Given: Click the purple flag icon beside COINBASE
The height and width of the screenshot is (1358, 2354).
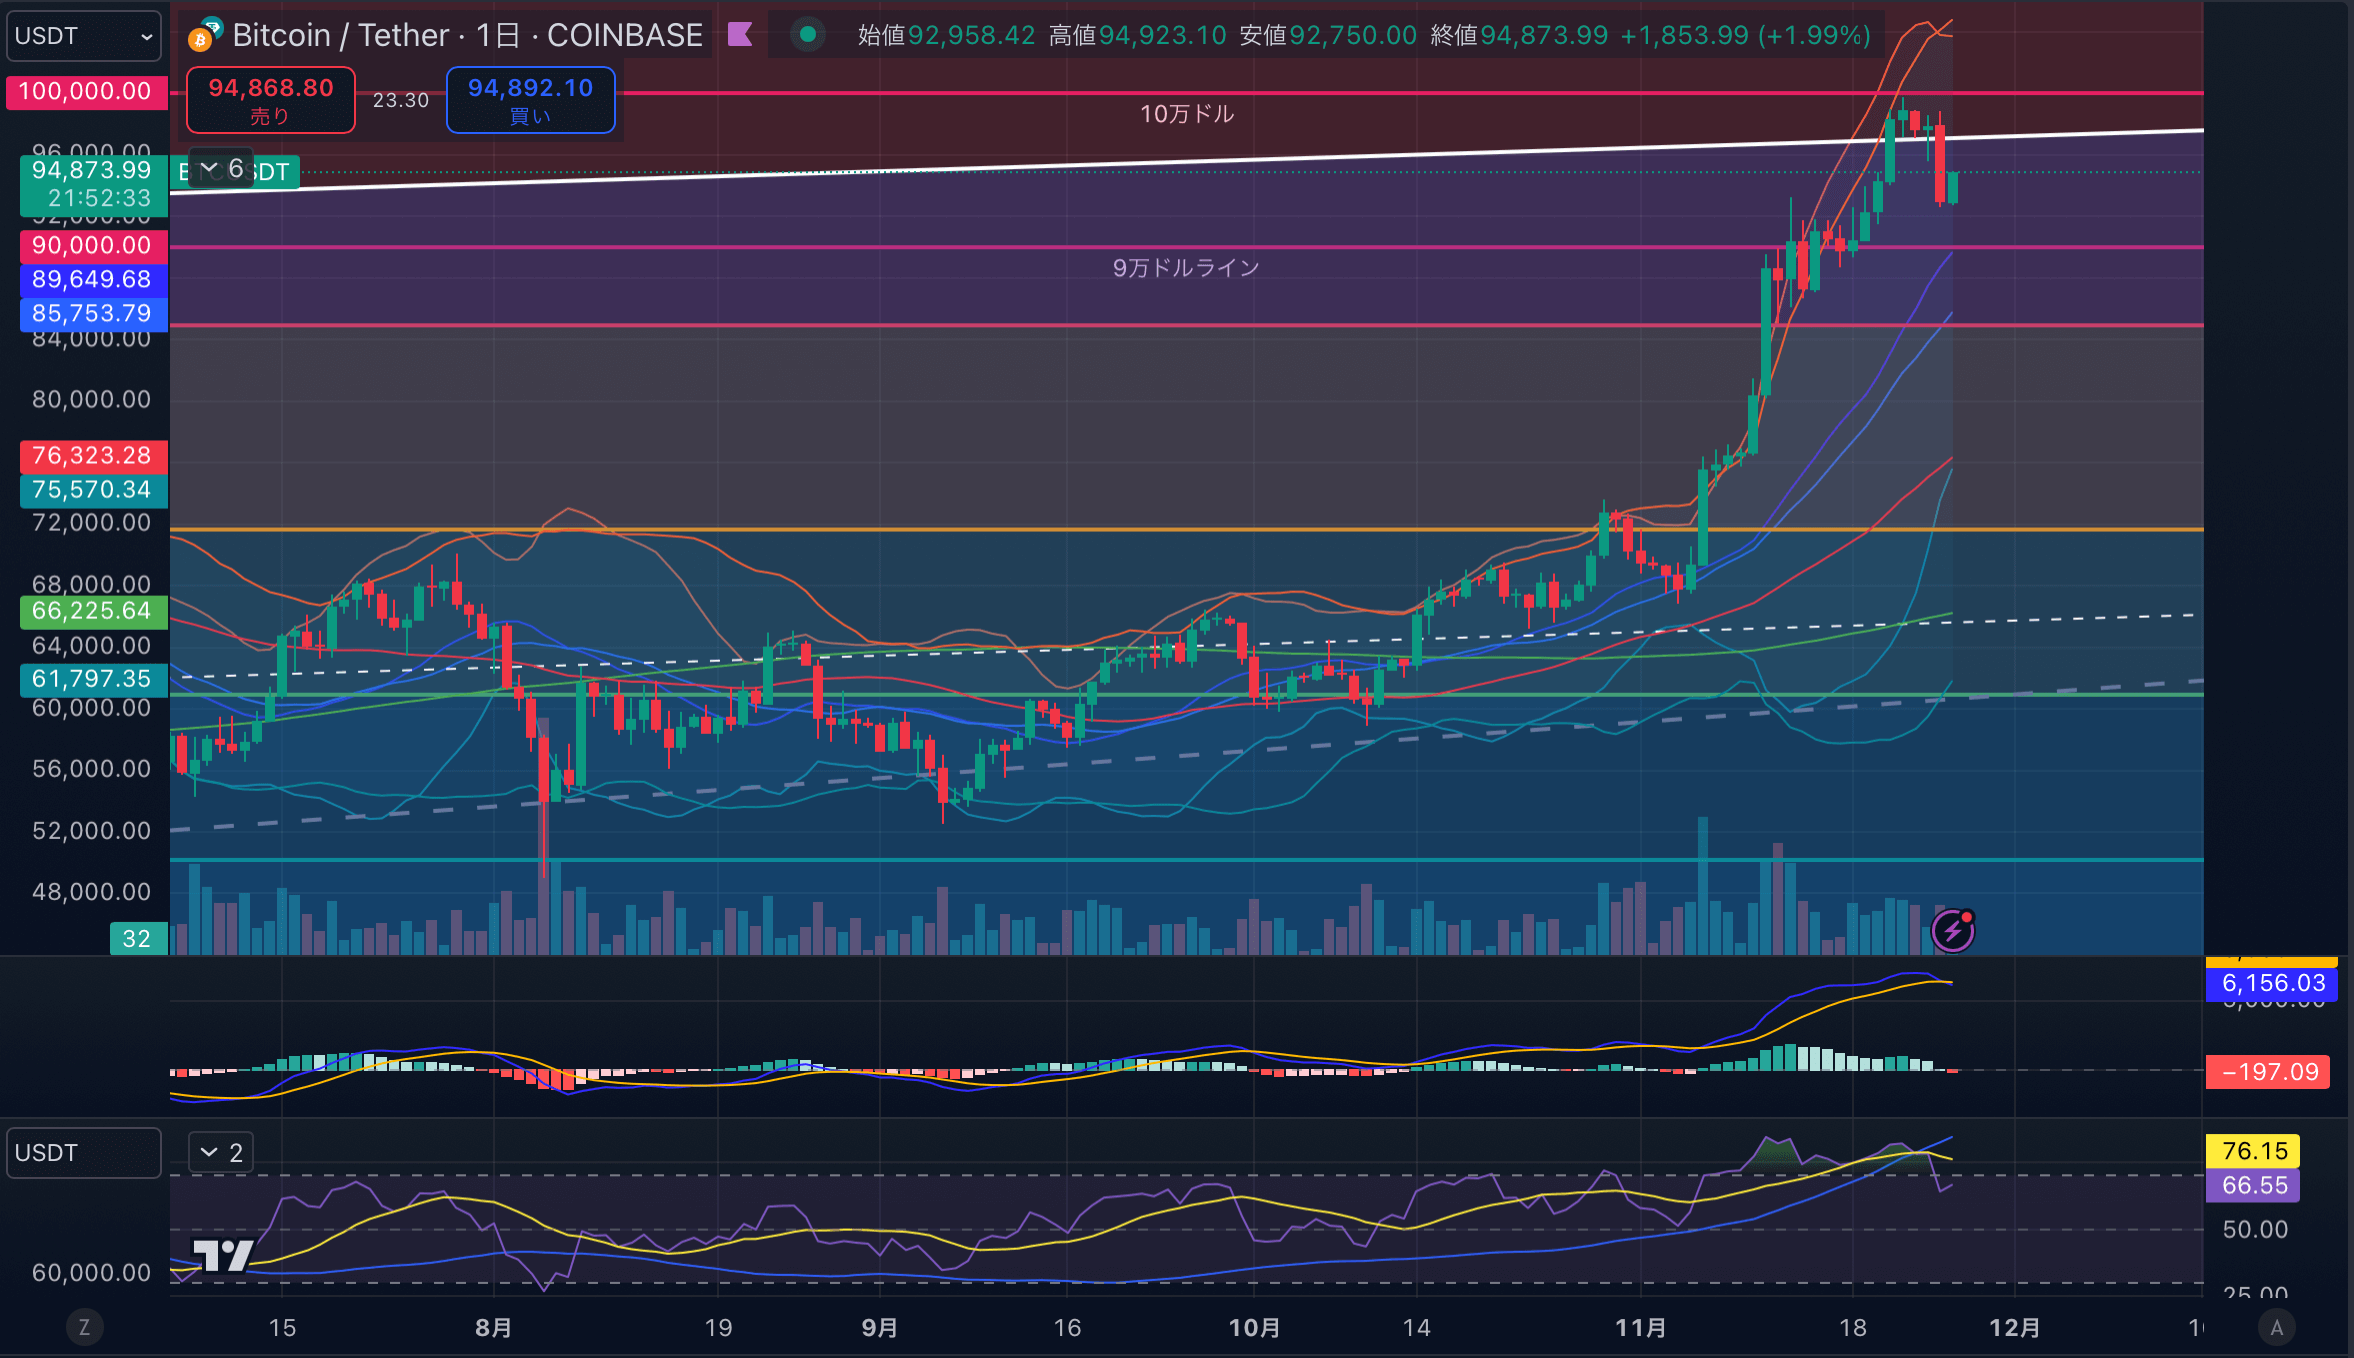Looking at the screenshot, I should point(740,35).
